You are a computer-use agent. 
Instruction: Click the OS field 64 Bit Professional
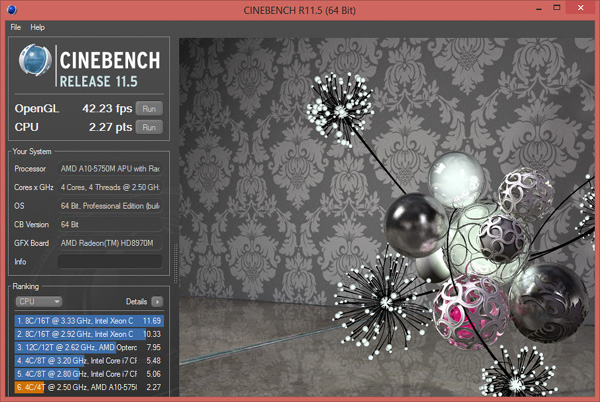[110, 206]
